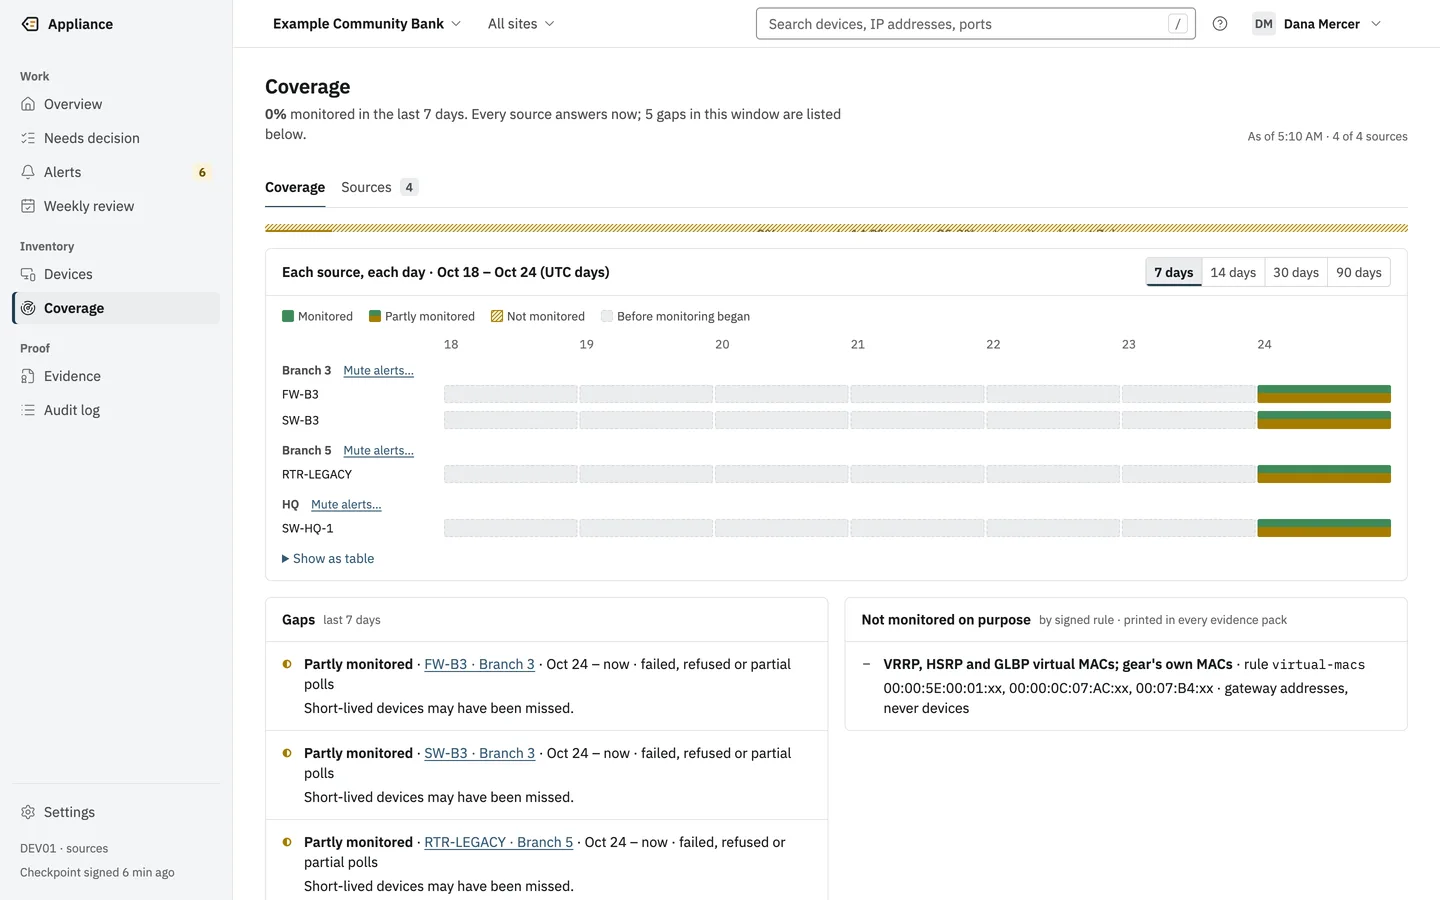This screenshot has height=900, width=1440.
Task: Open the Dana Mercer account menu
Action: tap(1316, 24)
